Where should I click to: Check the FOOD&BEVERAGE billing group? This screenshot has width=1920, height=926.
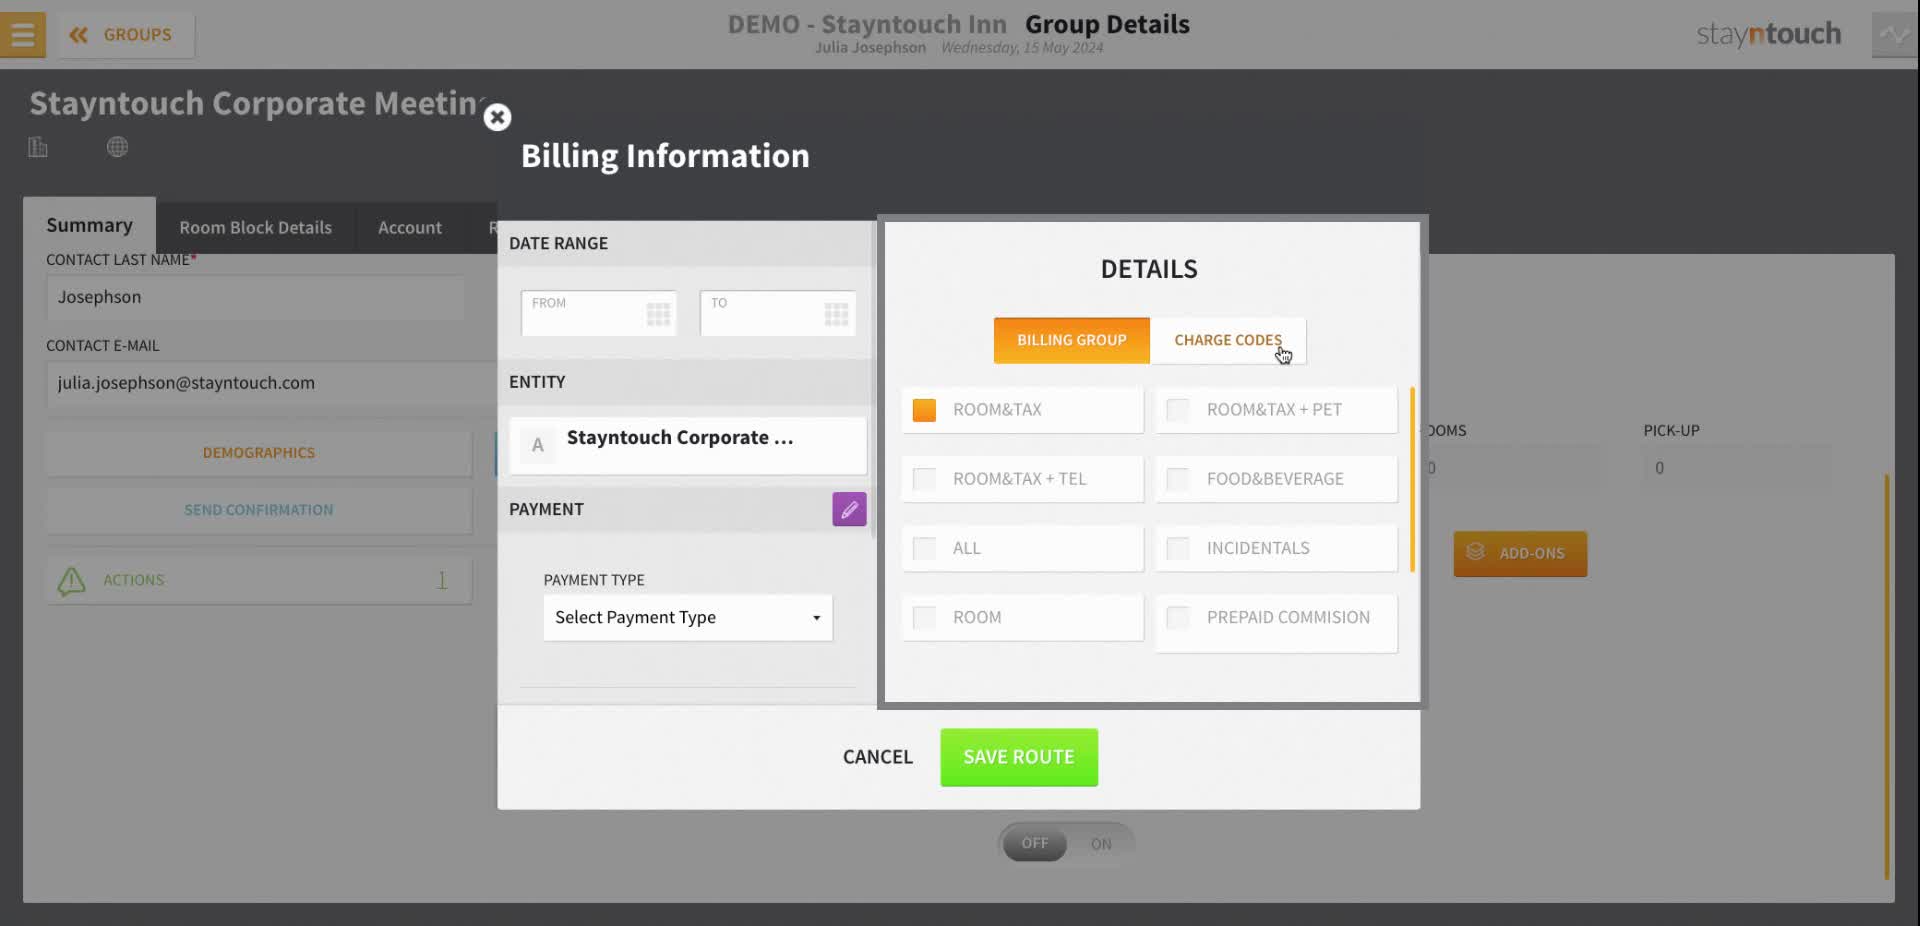point(1276,479)
